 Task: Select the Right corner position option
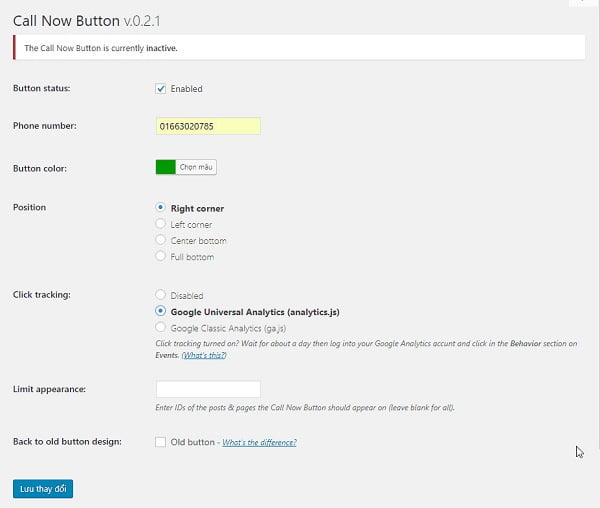(160, 208)
